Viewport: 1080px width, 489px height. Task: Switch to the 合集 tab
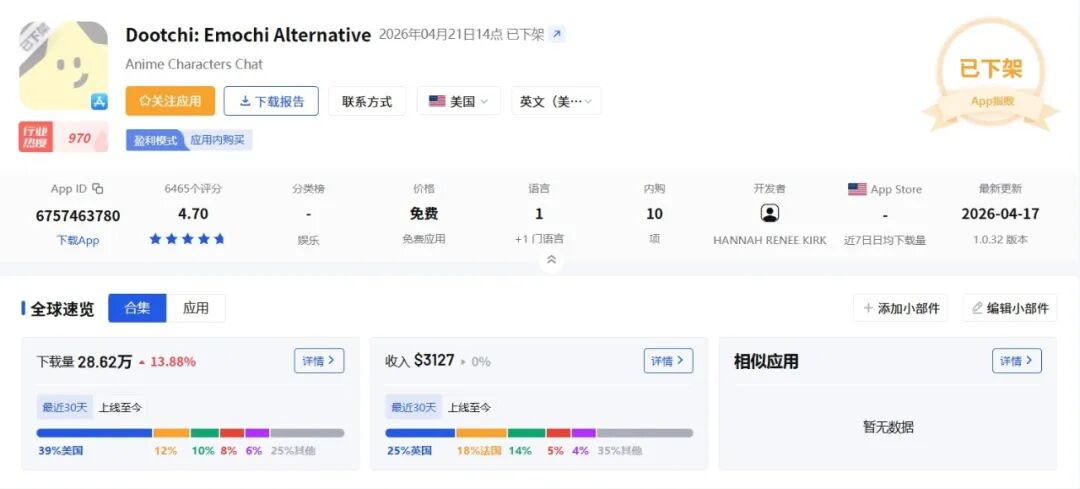[137, 308]
